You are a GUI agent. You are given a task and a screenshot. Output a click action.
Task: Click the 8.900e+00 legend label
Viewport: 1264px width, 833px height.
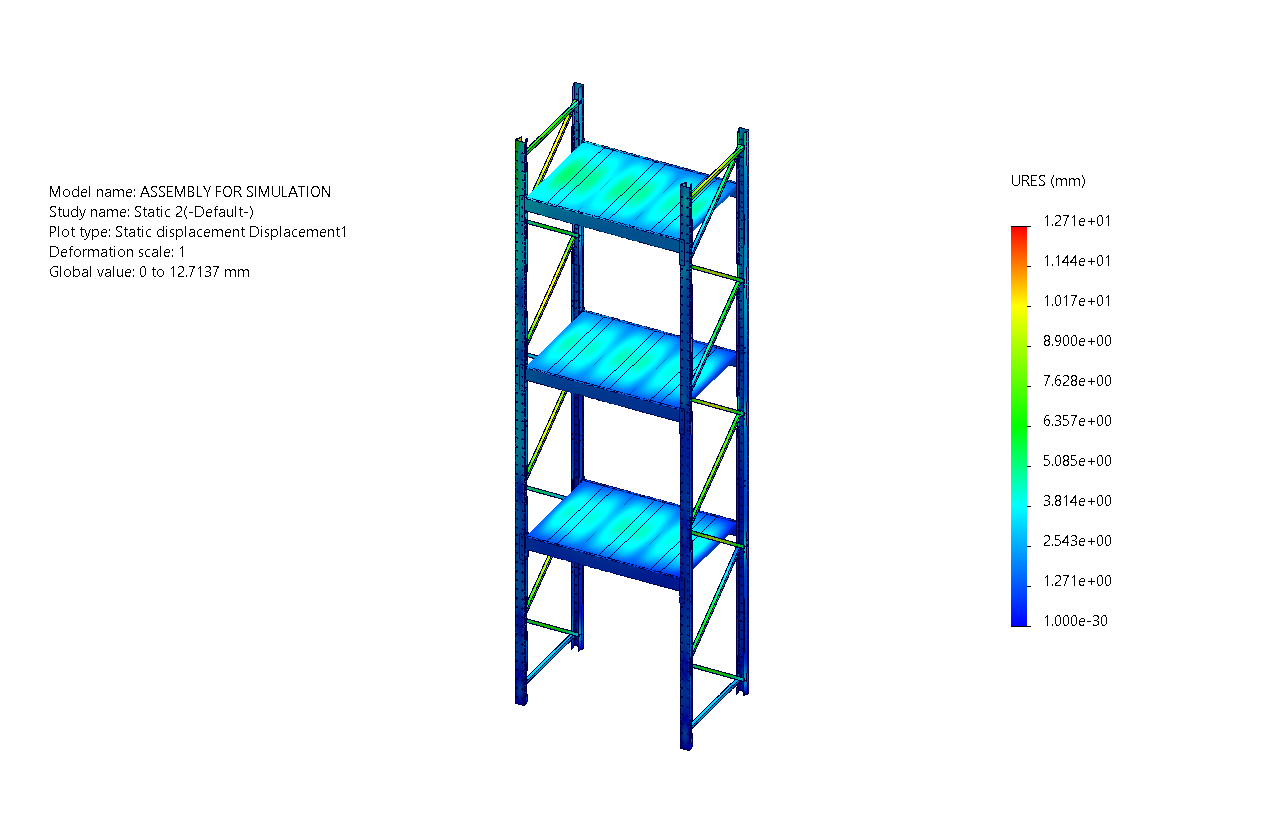point(1077,341)
